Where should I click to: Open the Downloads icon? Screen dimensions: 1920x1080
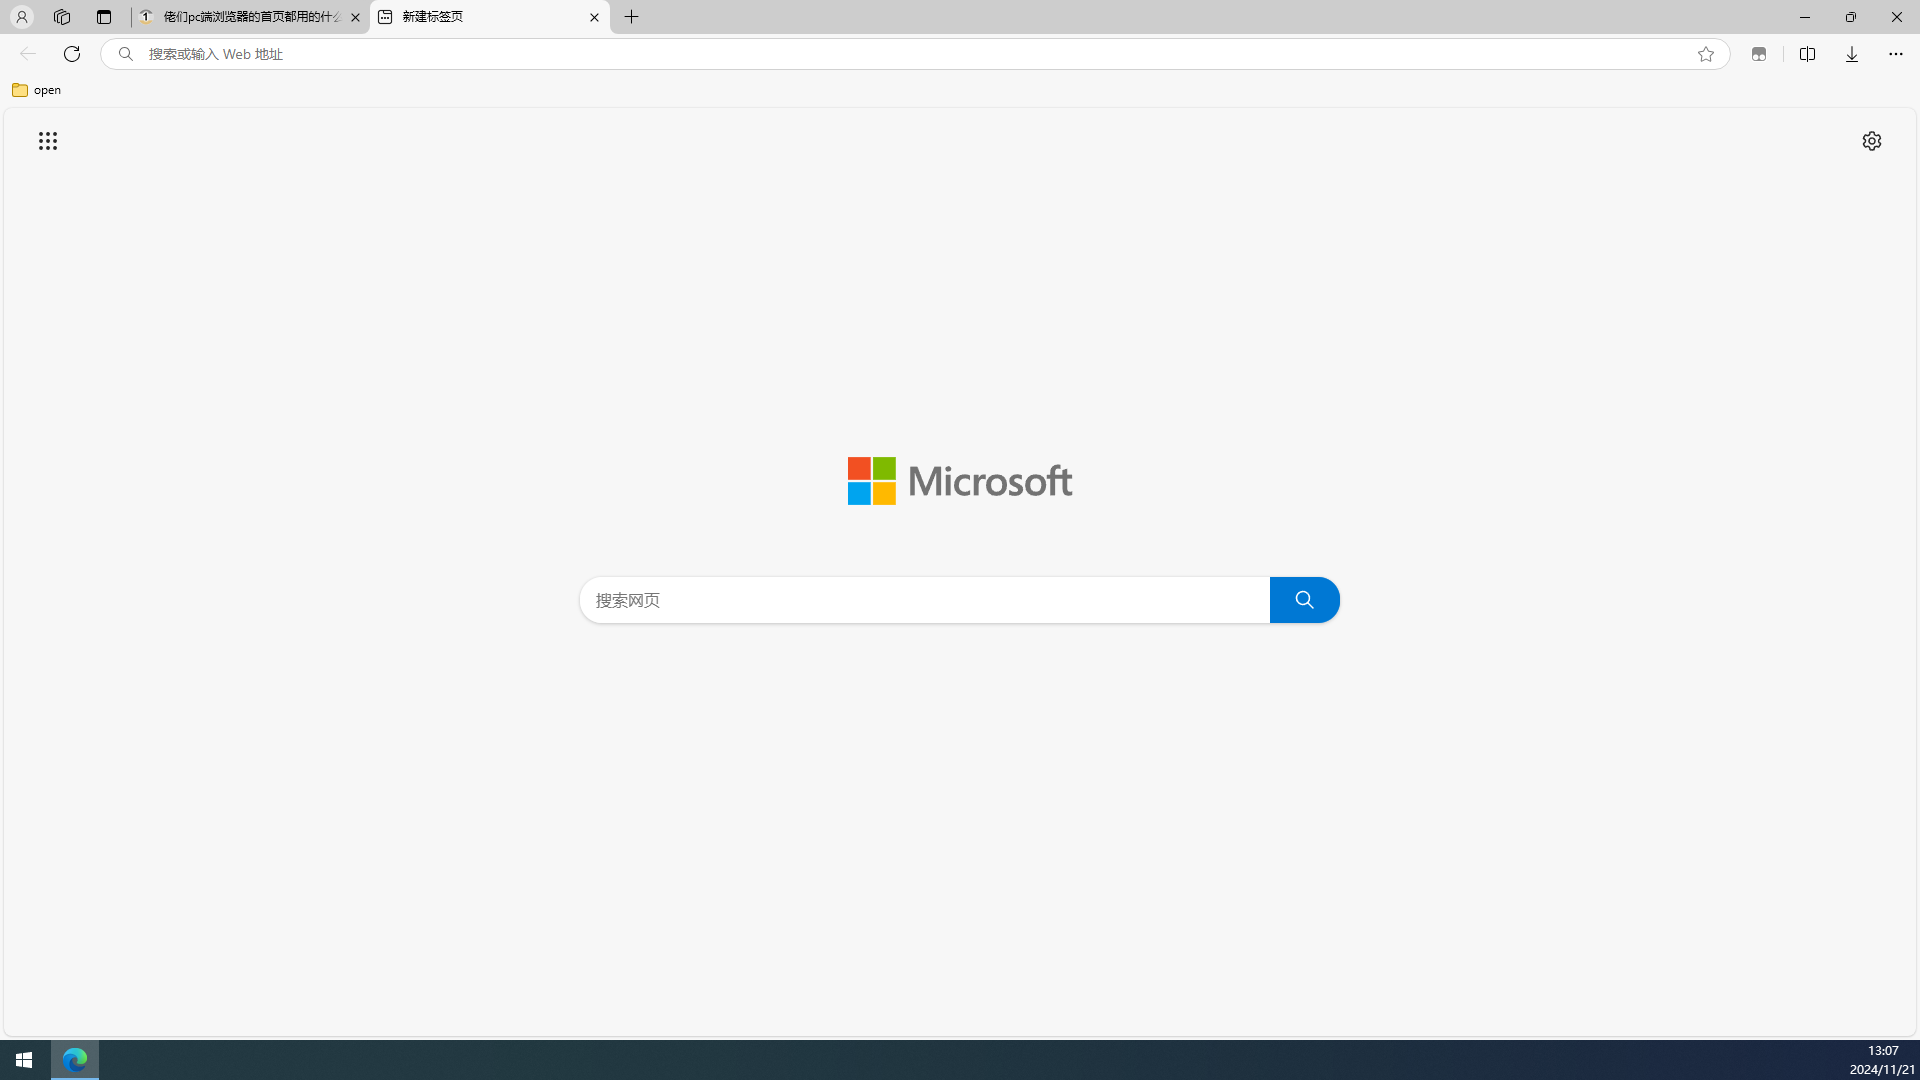[x=1852, y=54]
